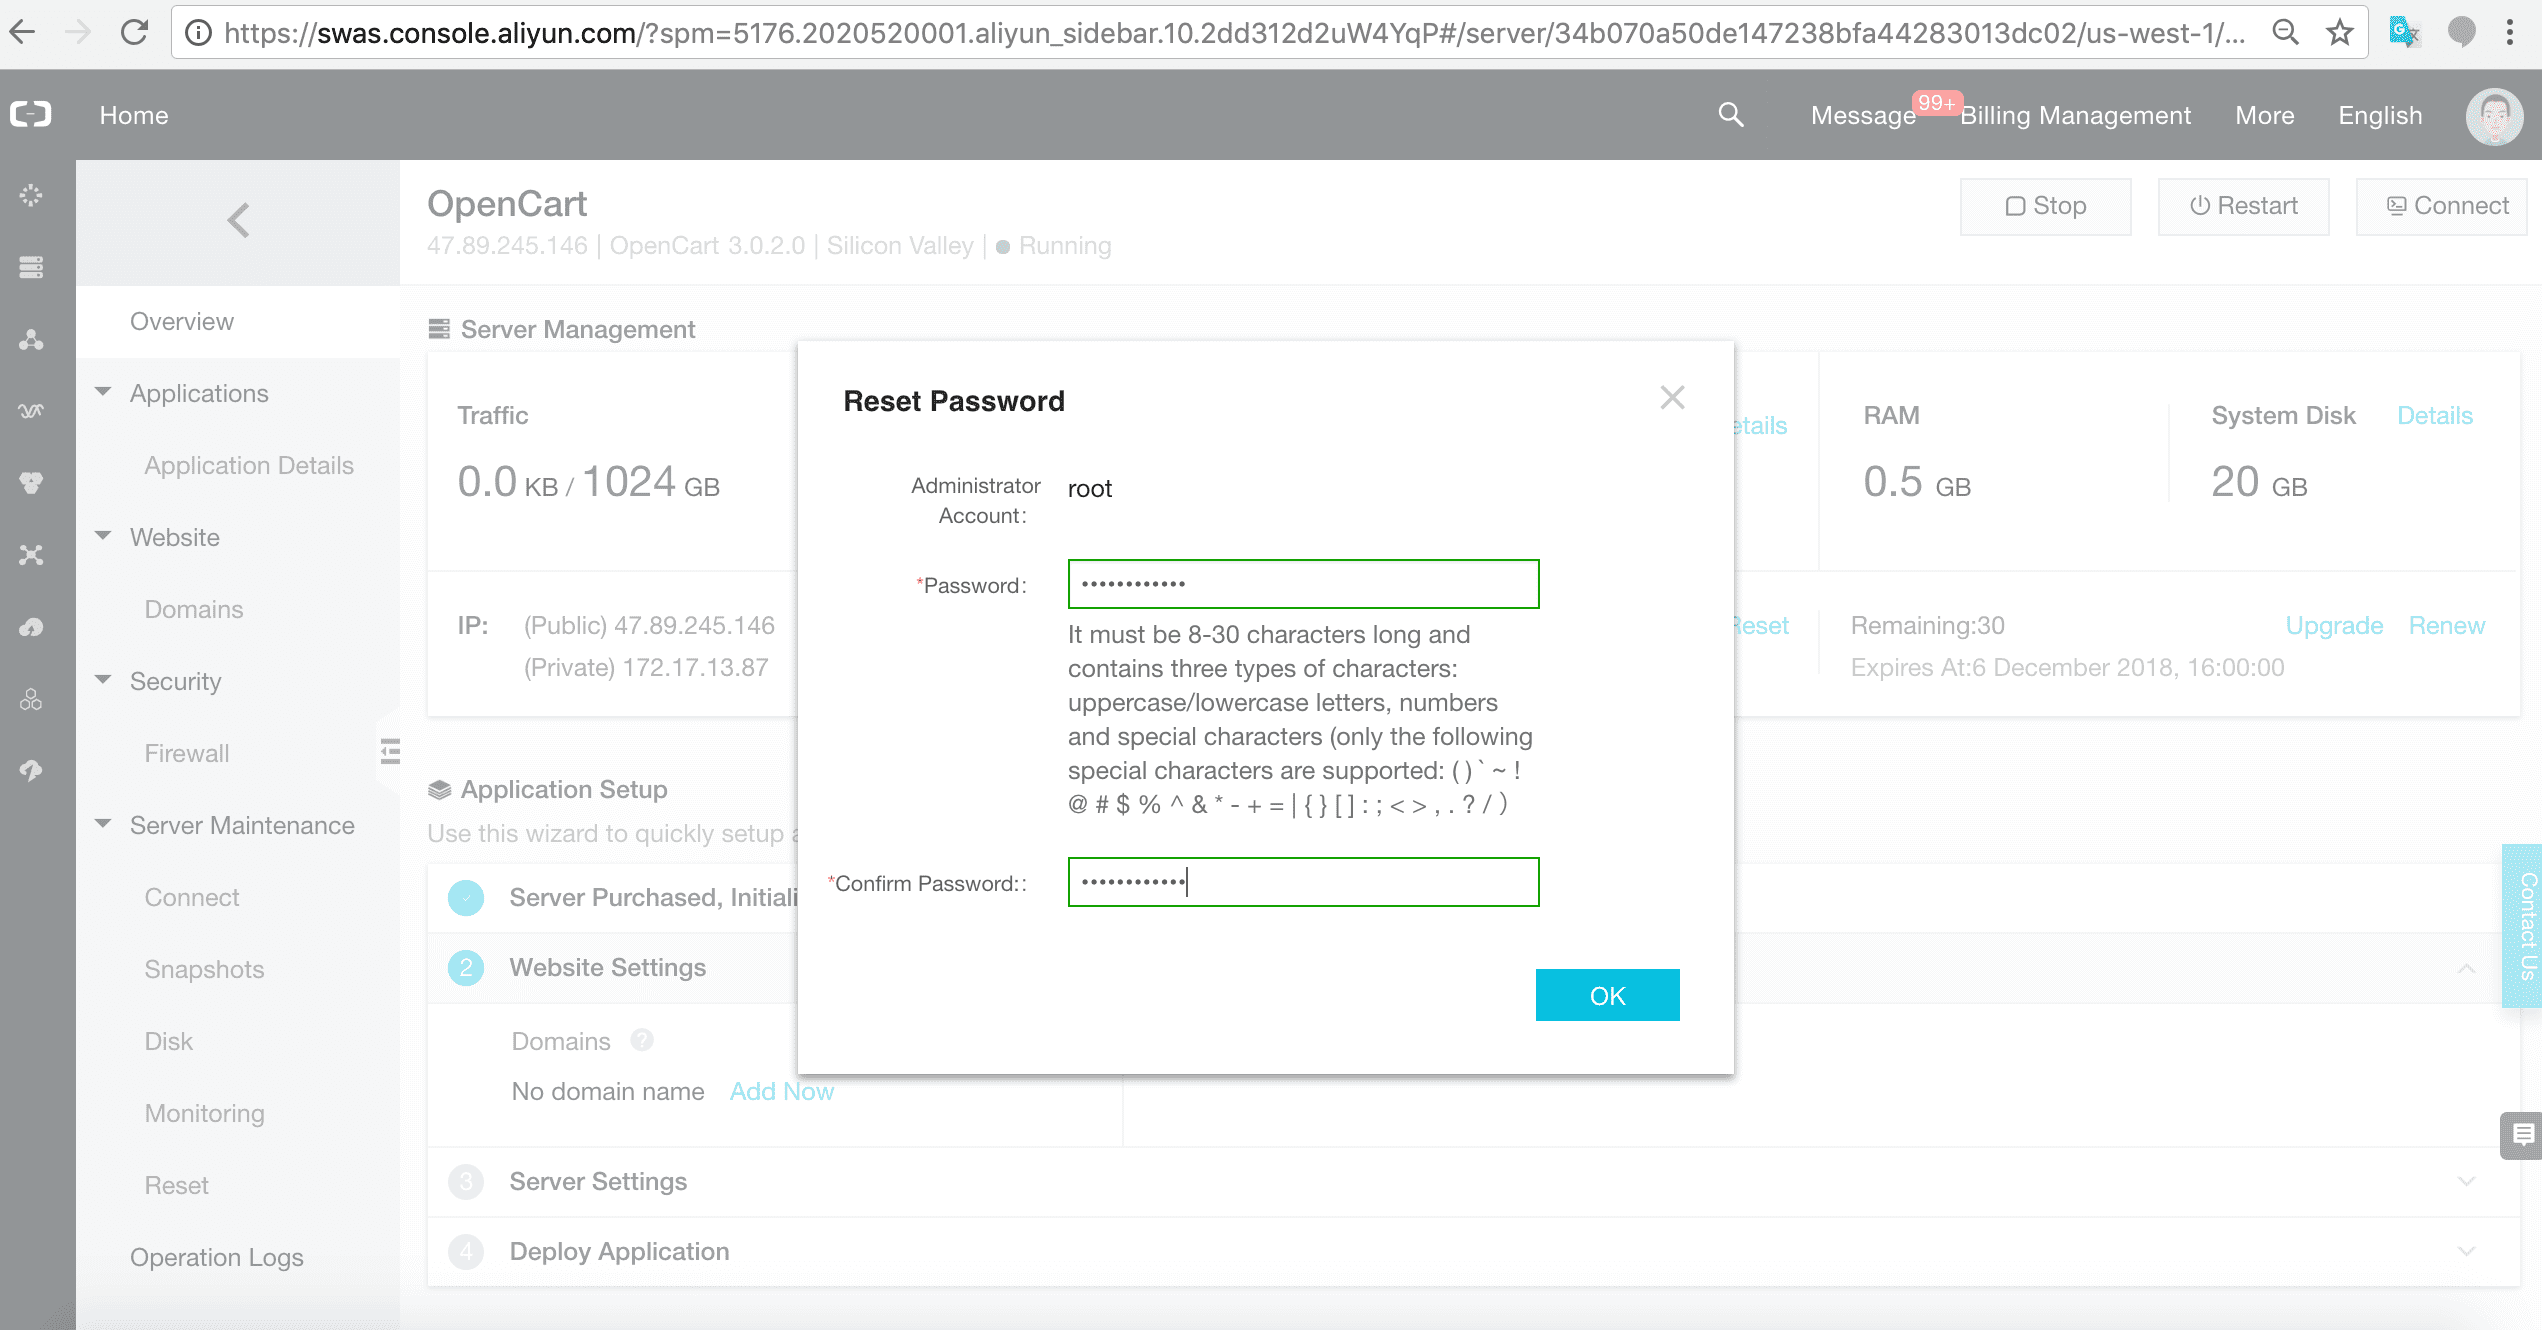Click the back chevron in sidebar
Viewport: 2542px width, 1330px height.
238,220
